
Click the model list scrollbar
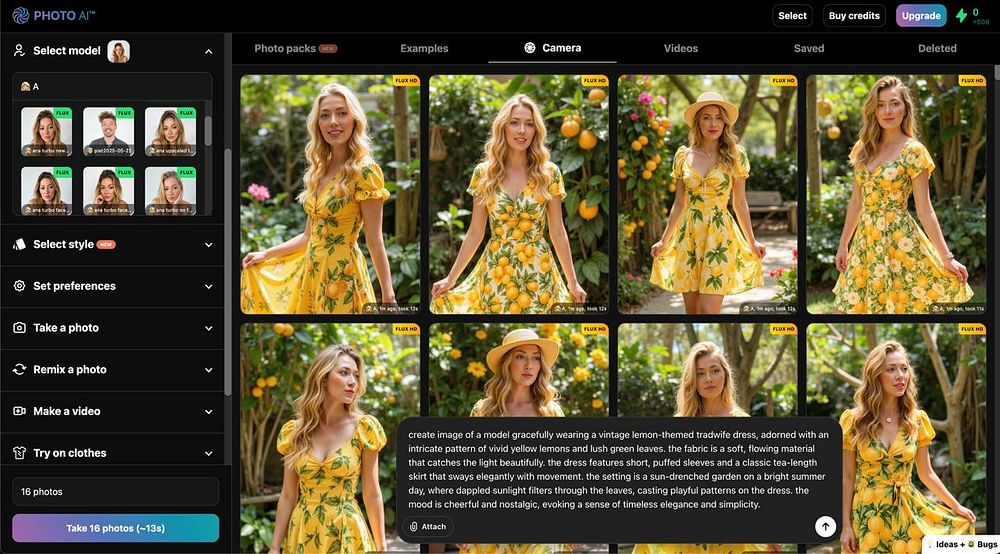tap(208, 131)
